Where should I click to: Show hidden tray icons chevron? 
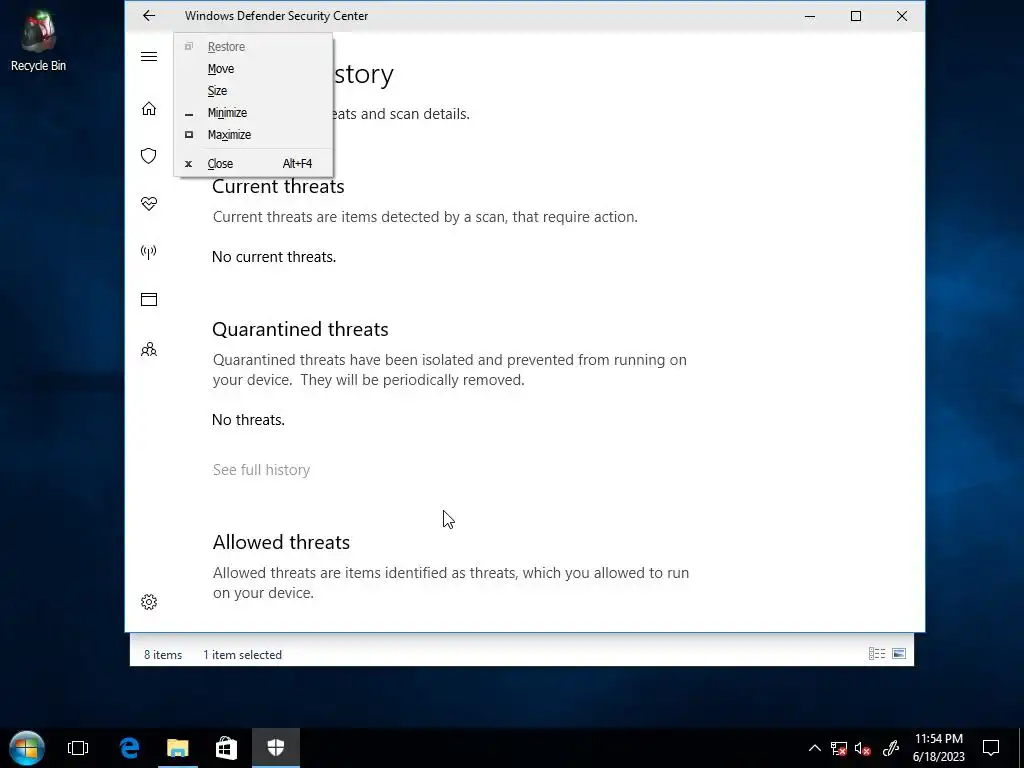pyautogui.click(x=814, y=748)
